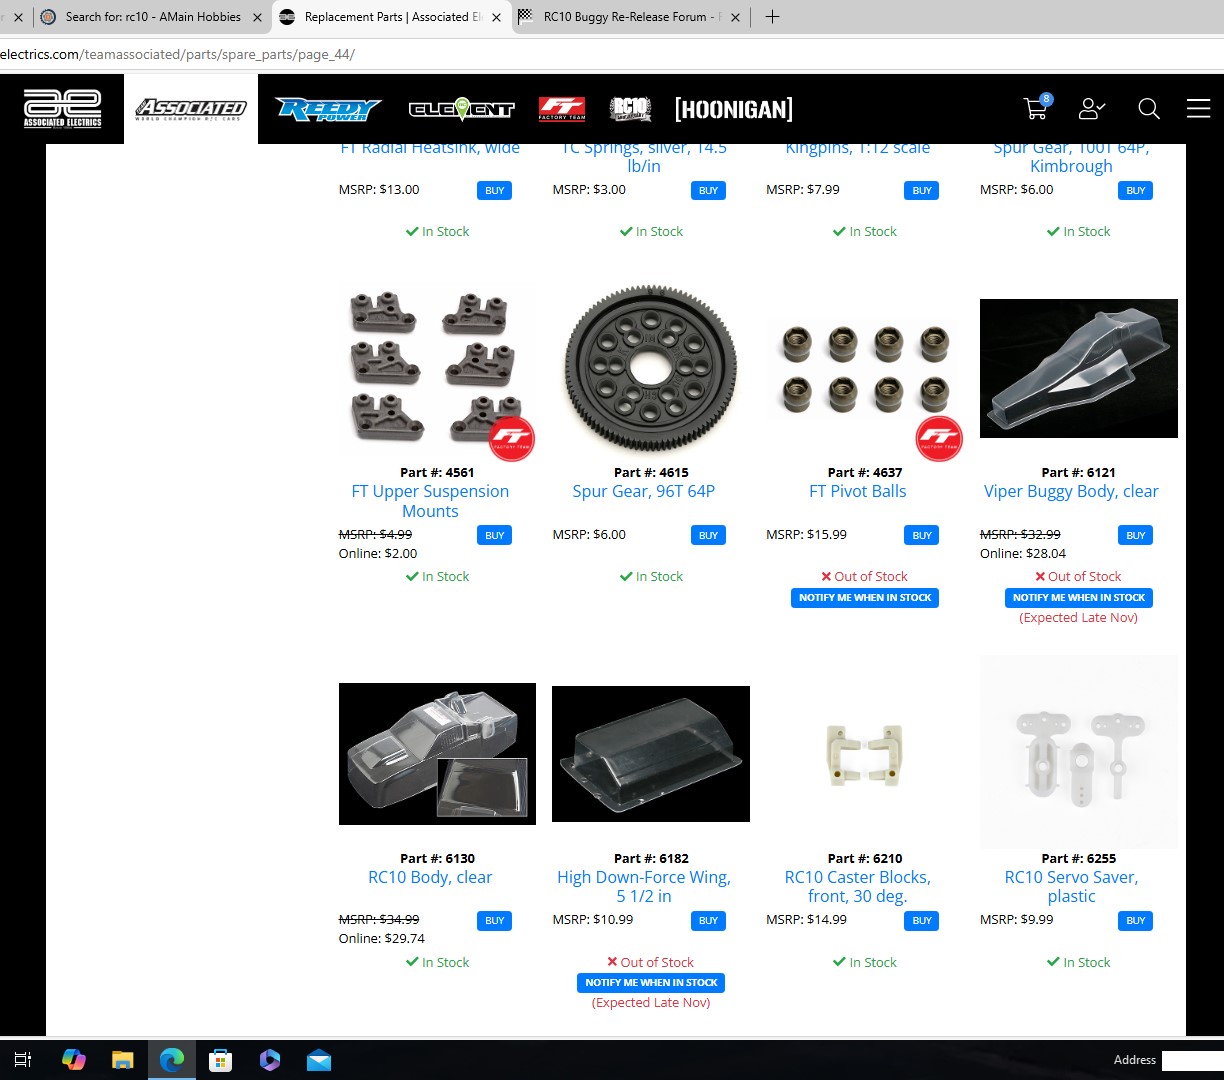Open the account profile icon

pyautogui.click(x=1091, y=108)
